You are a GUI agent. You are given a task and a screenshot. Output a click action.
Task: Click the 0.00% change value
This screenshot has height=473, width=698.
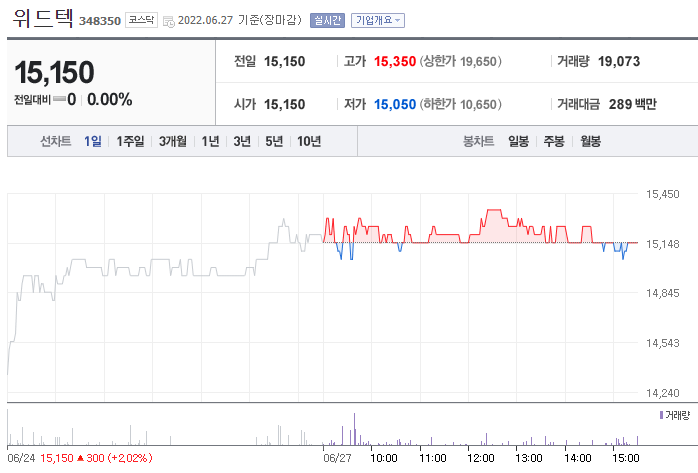[x=110, y=99]
